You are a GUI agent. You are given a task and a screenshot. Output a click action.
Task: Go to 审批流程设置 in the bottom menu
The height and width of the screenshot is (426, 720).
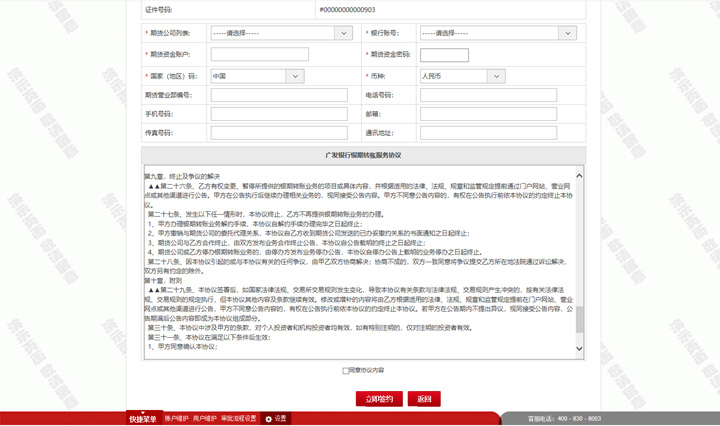coord(239,419)
